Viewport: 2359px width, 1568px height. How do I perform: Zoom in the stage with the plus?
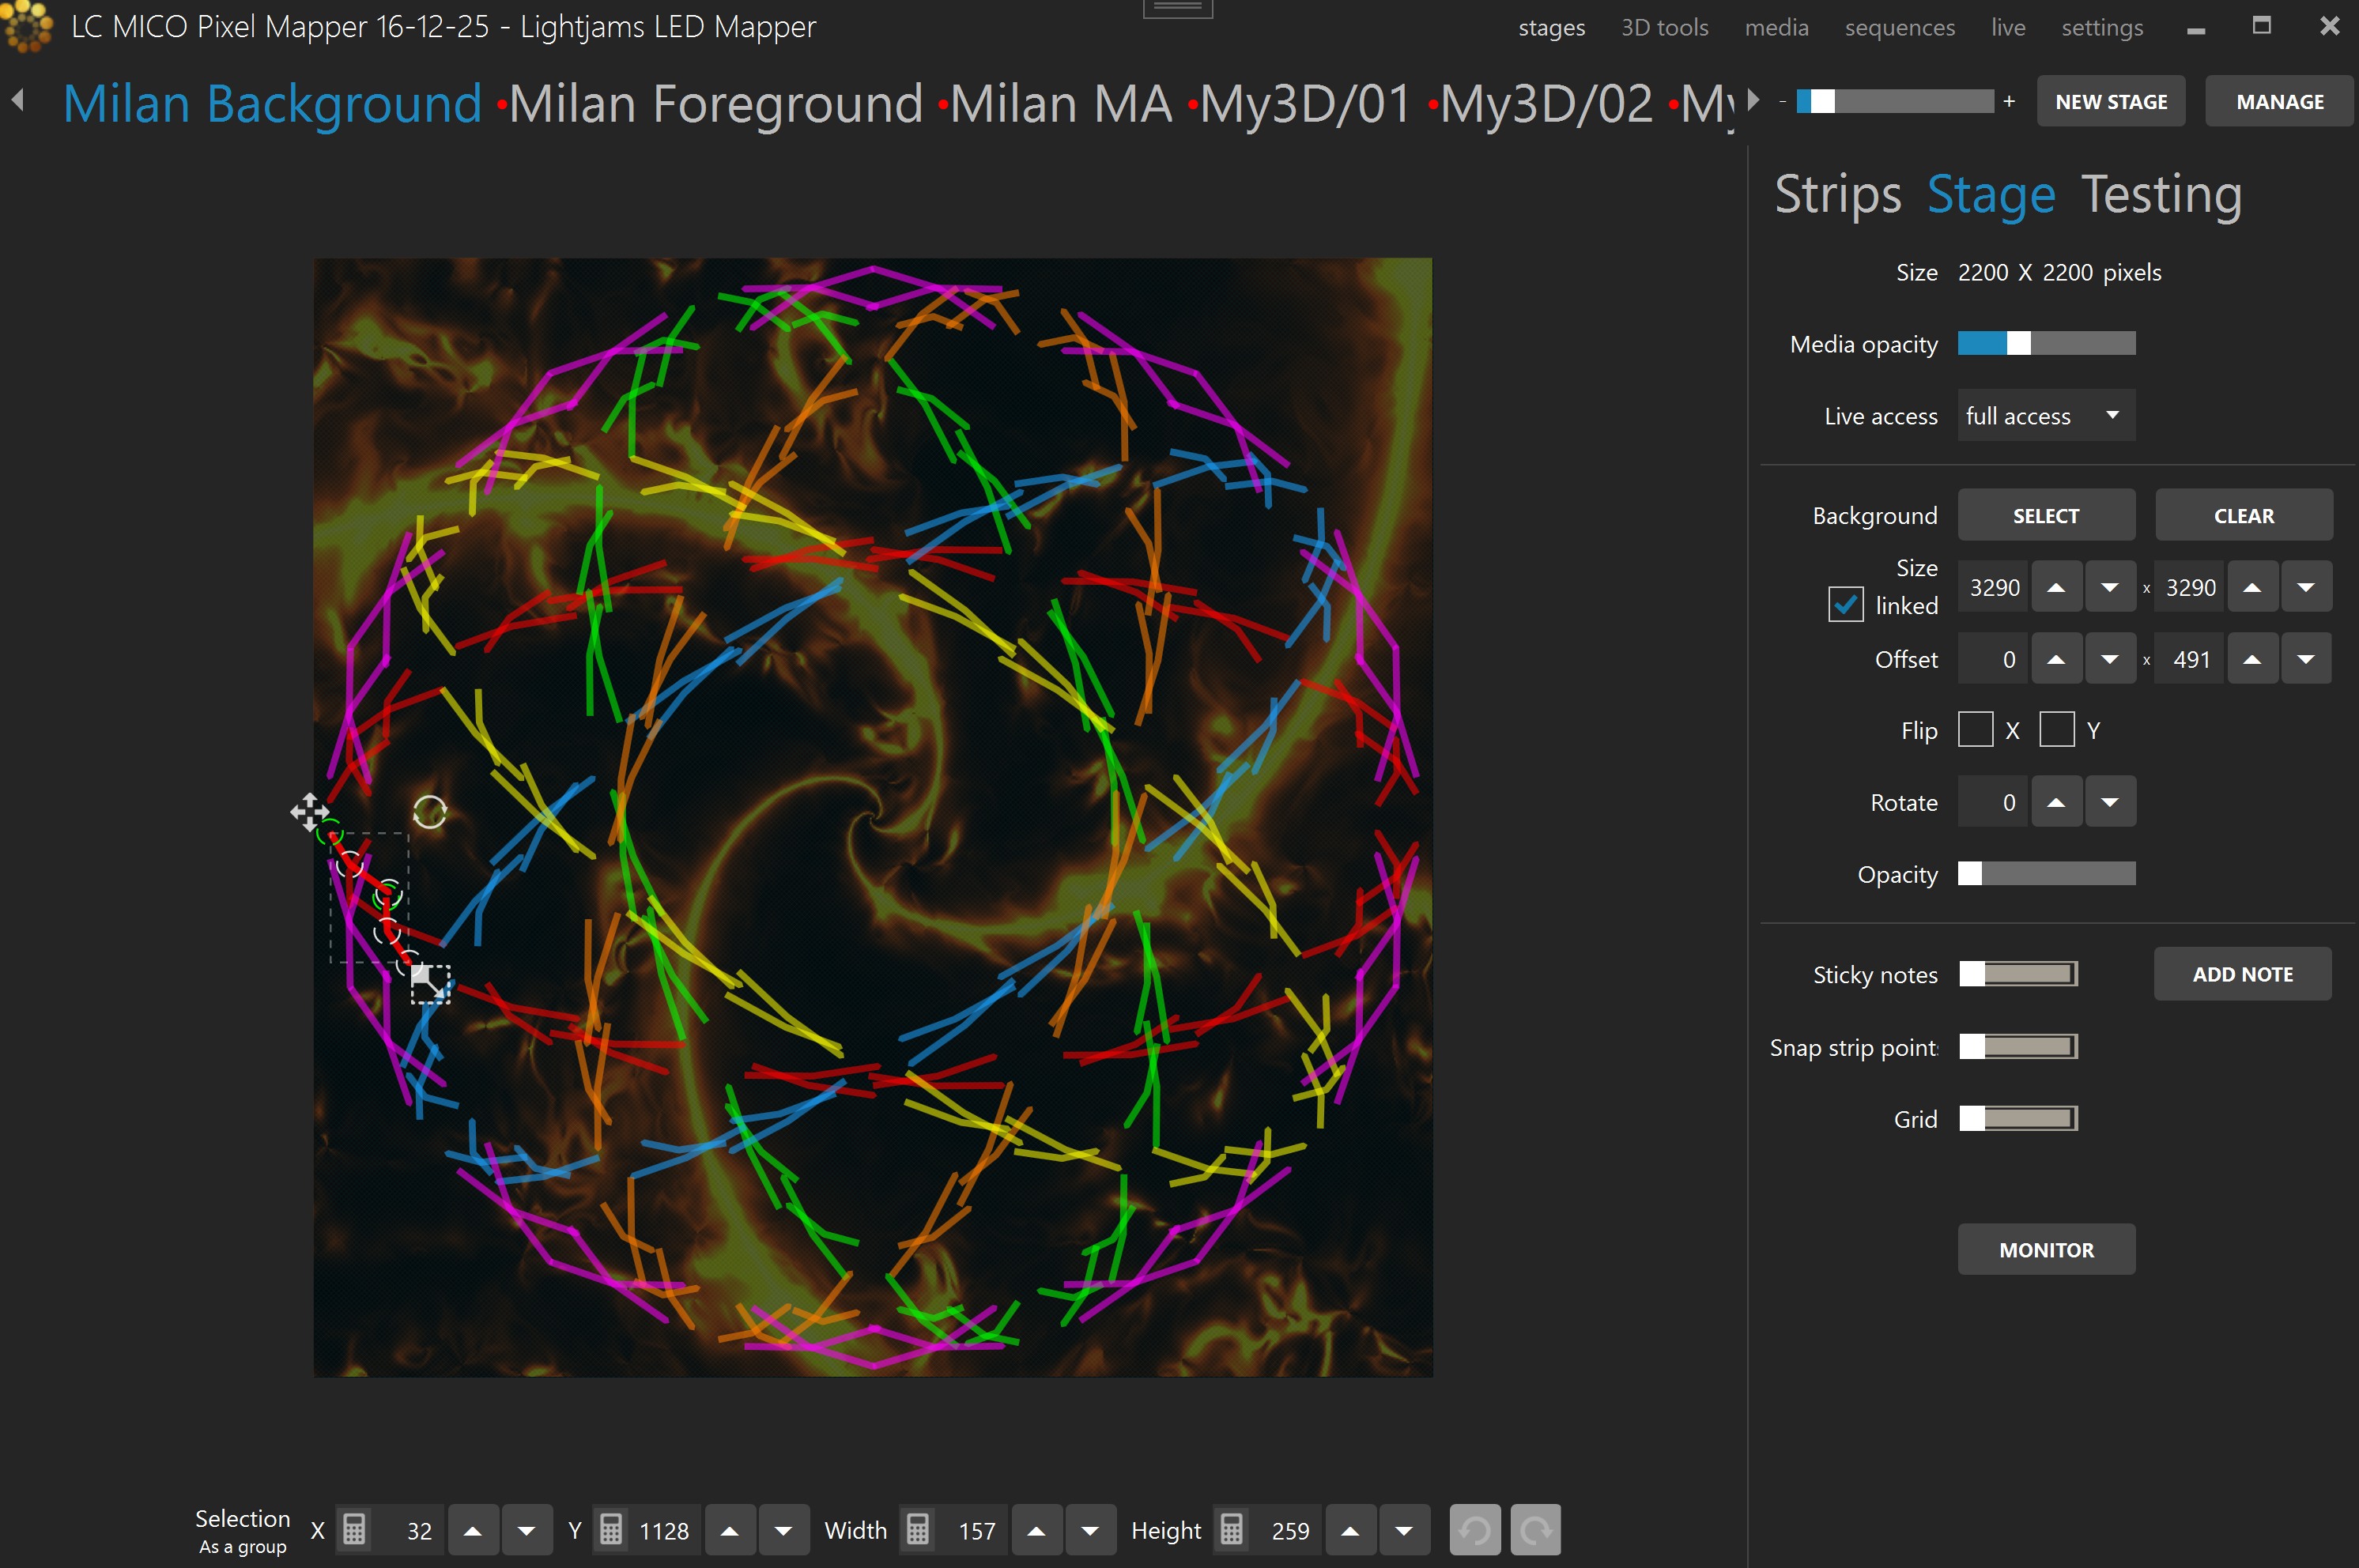(2009, 101)
